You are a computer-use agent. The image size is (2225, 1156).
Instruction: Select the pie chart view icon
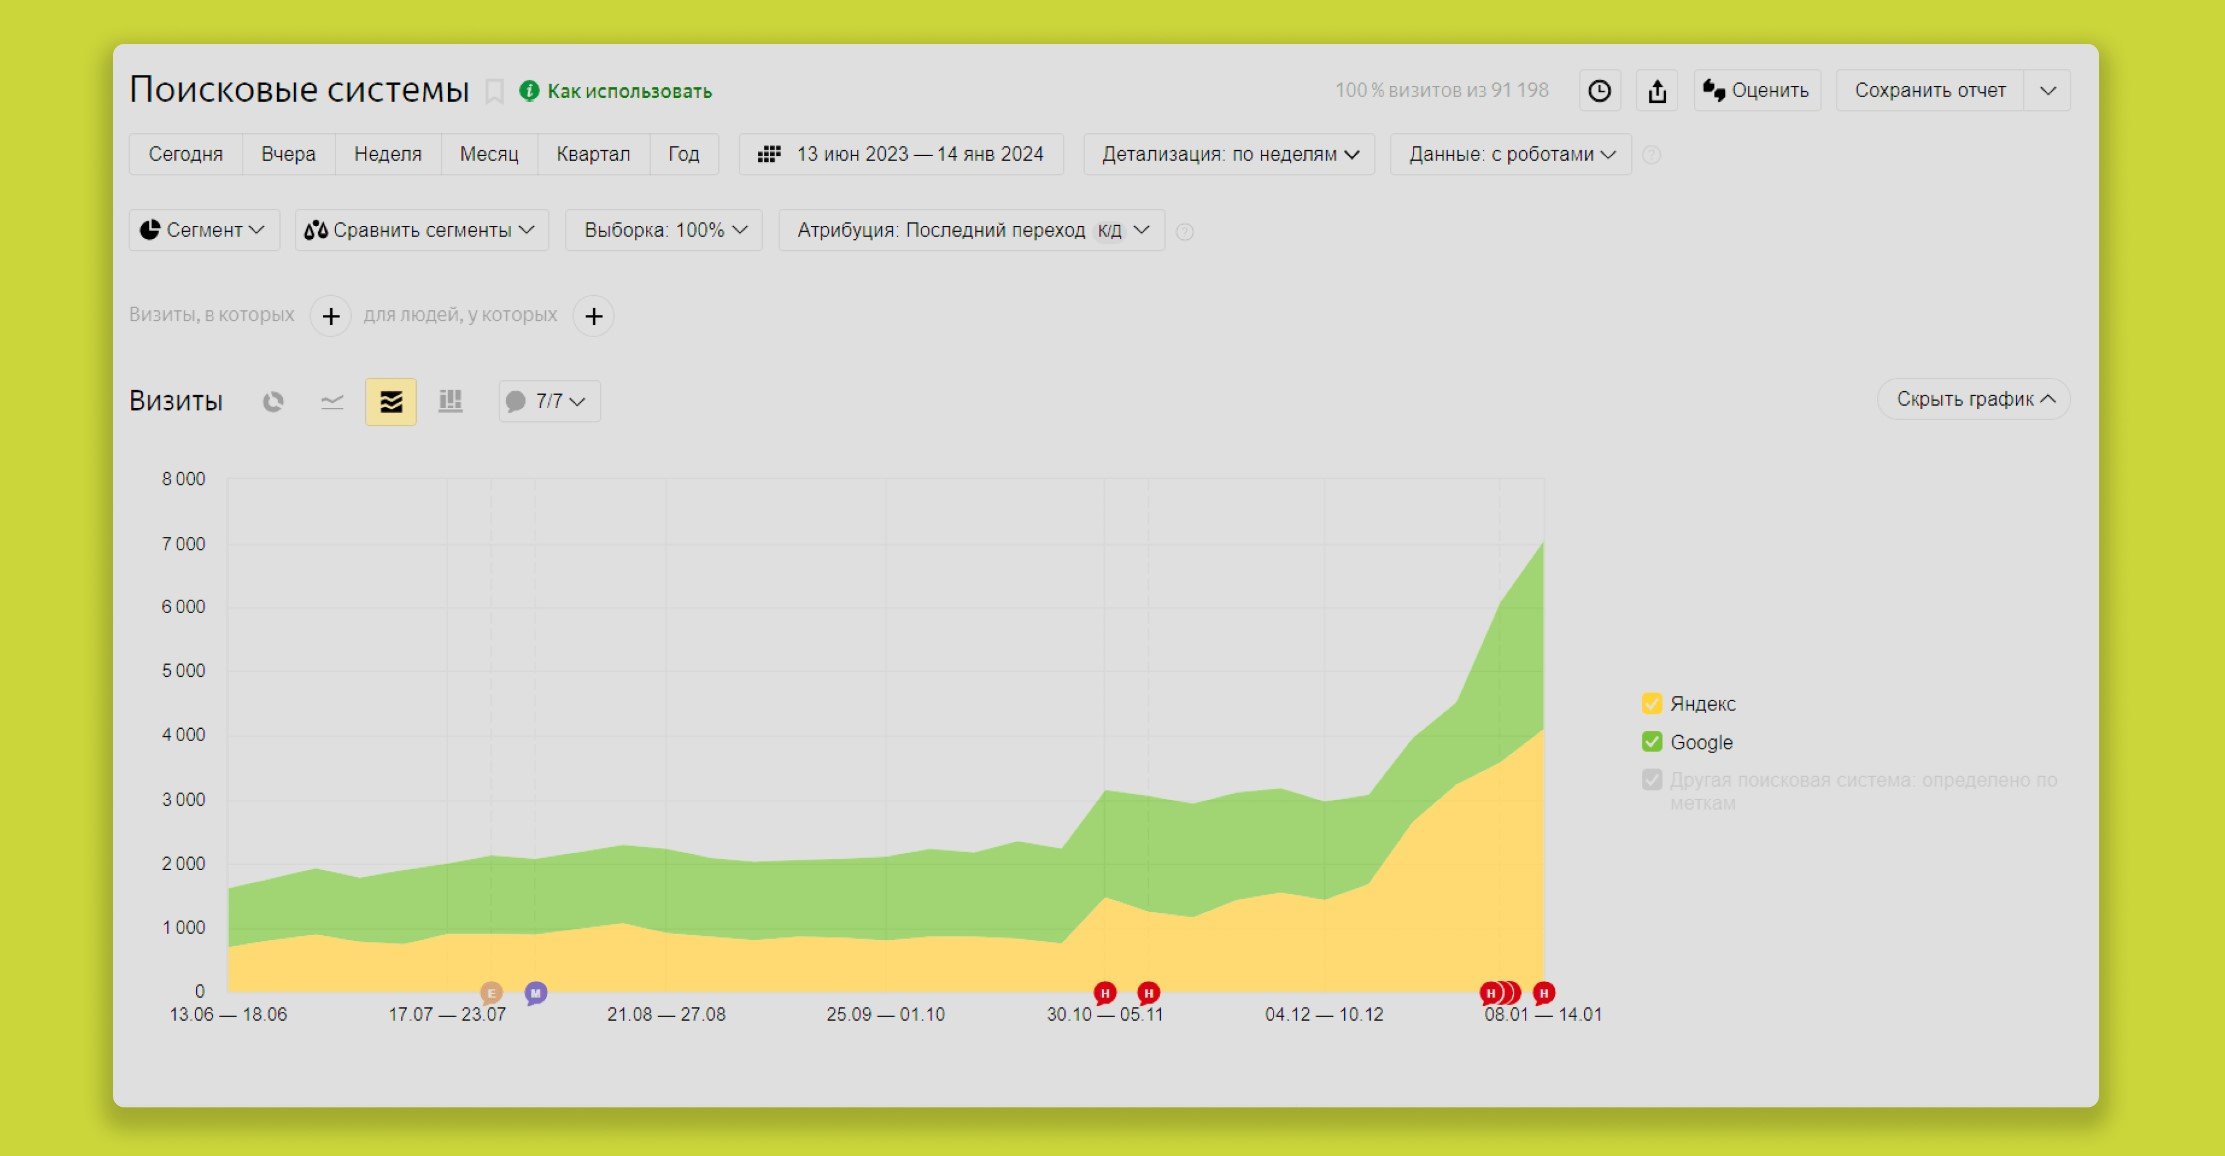click(273, 402)
